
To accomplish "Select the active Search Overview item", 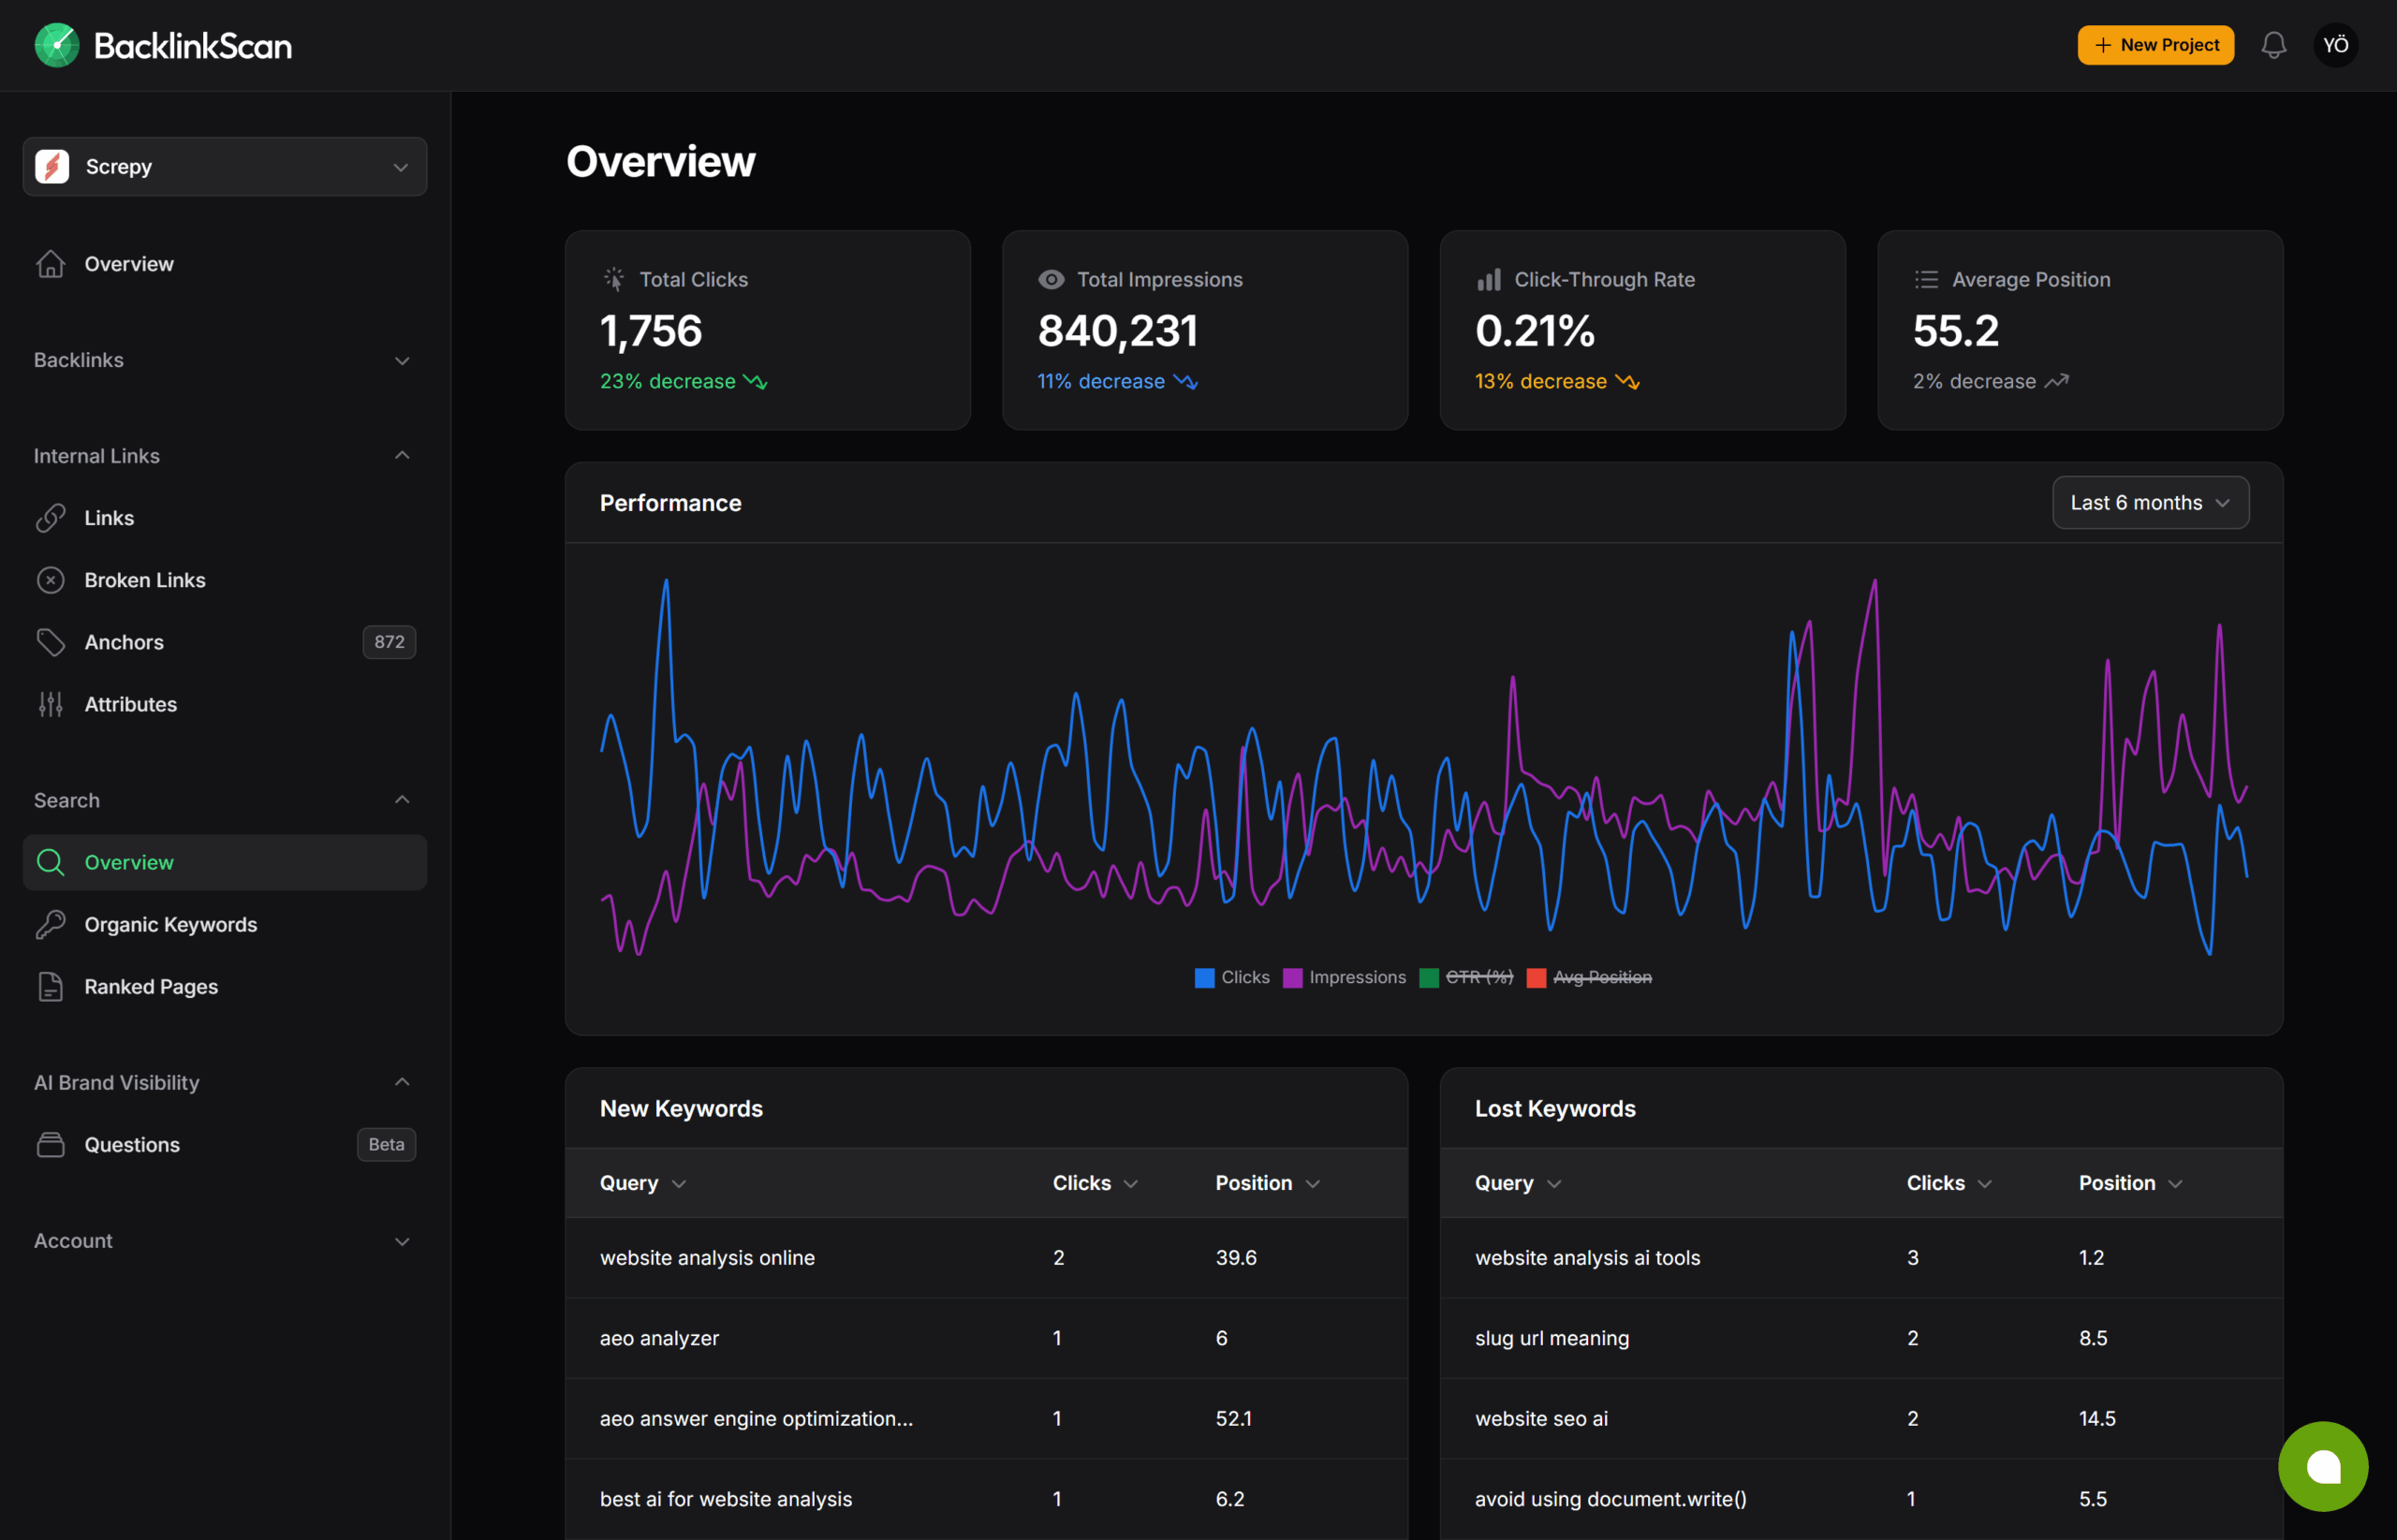I will pos(225,862).
